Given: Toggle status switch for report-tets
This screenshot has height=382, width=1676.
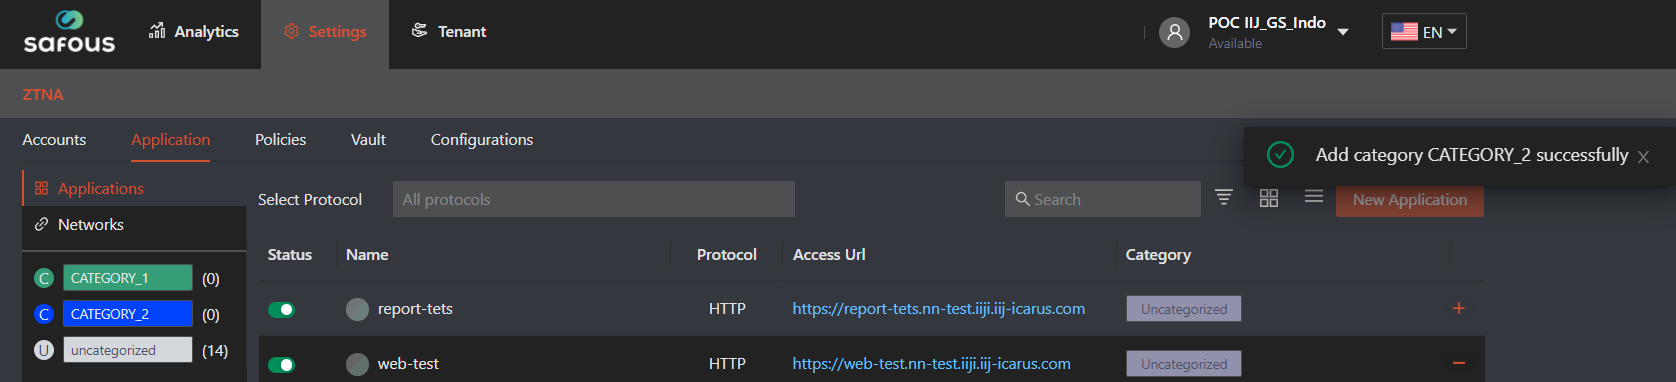Looking at the screenshot, I should 281,309.
